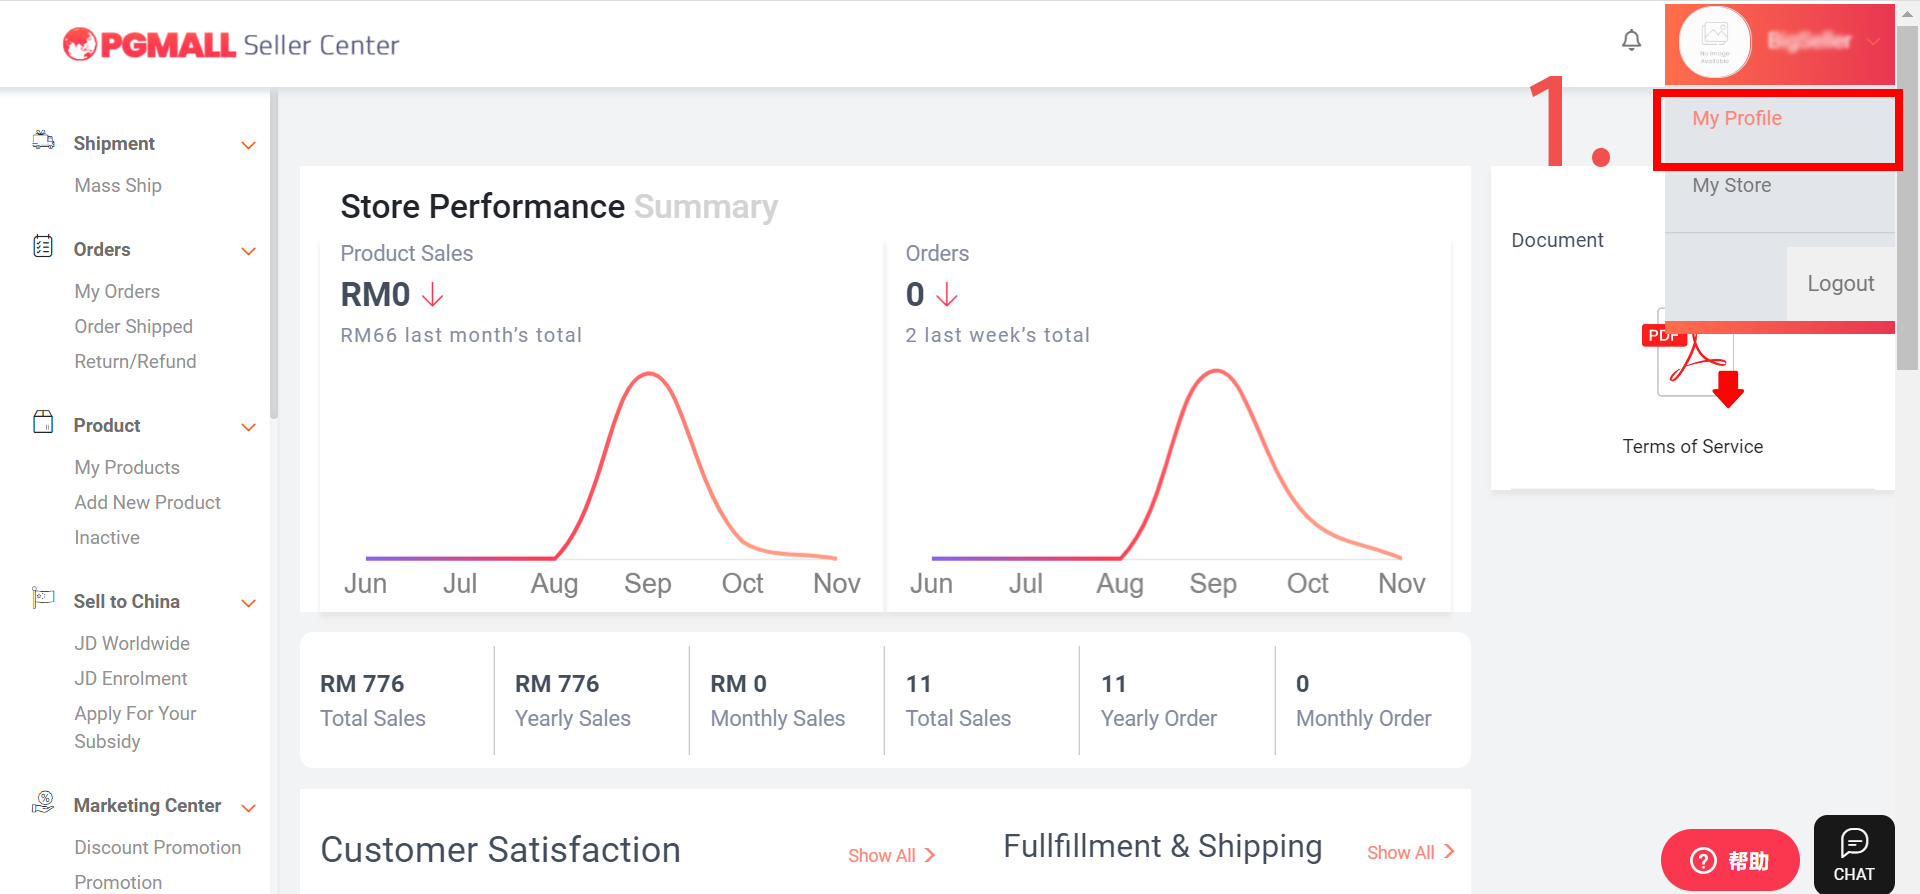Click Apply For Your Subsidy
1920x894 pixels.
(x=135, y=727)
